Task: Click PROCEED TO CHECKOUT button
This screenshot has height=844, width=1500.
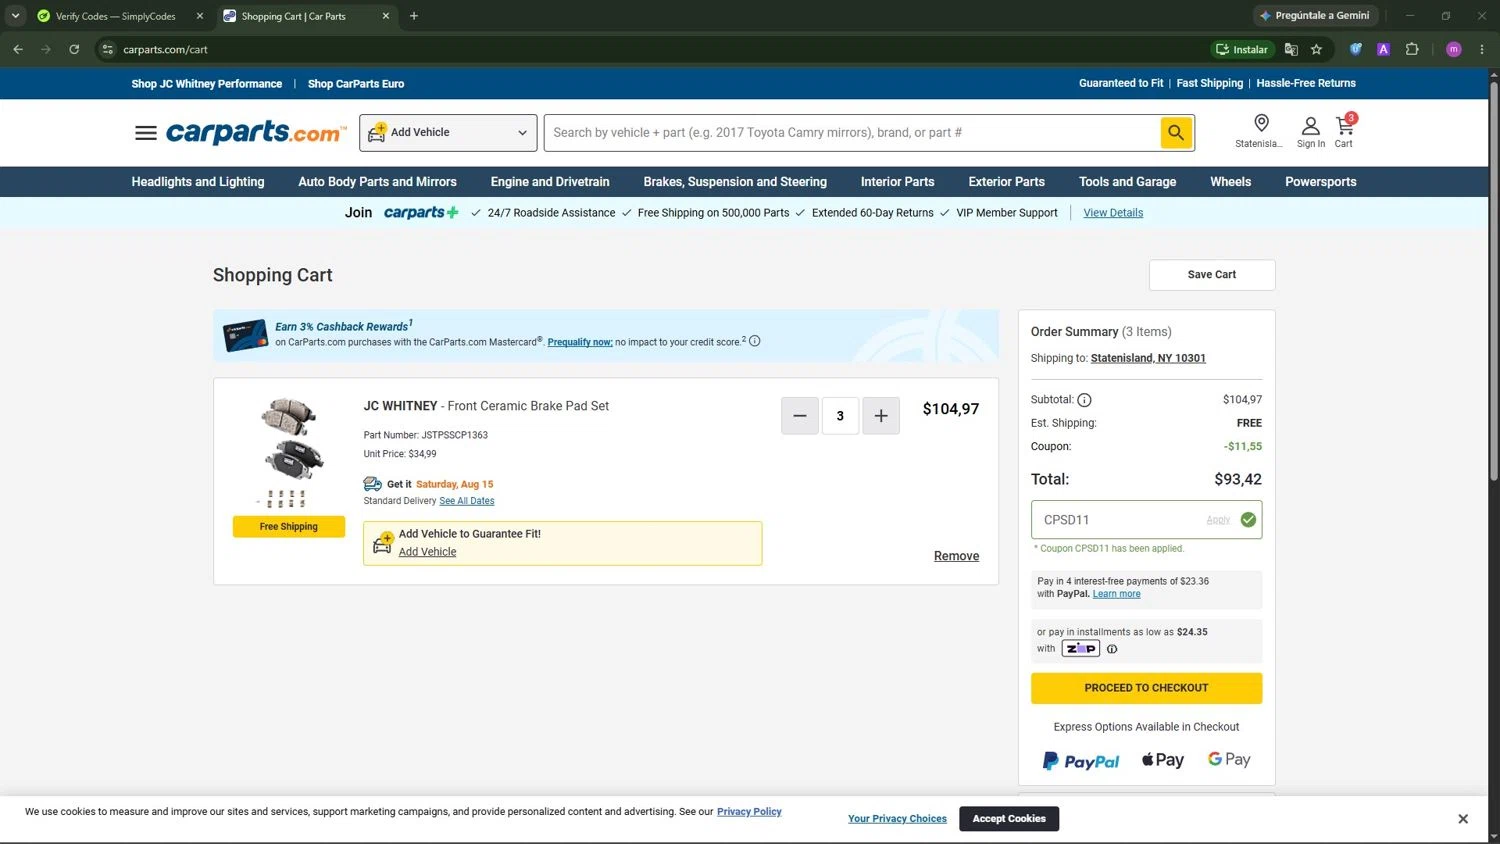Action: point(1146,688)
